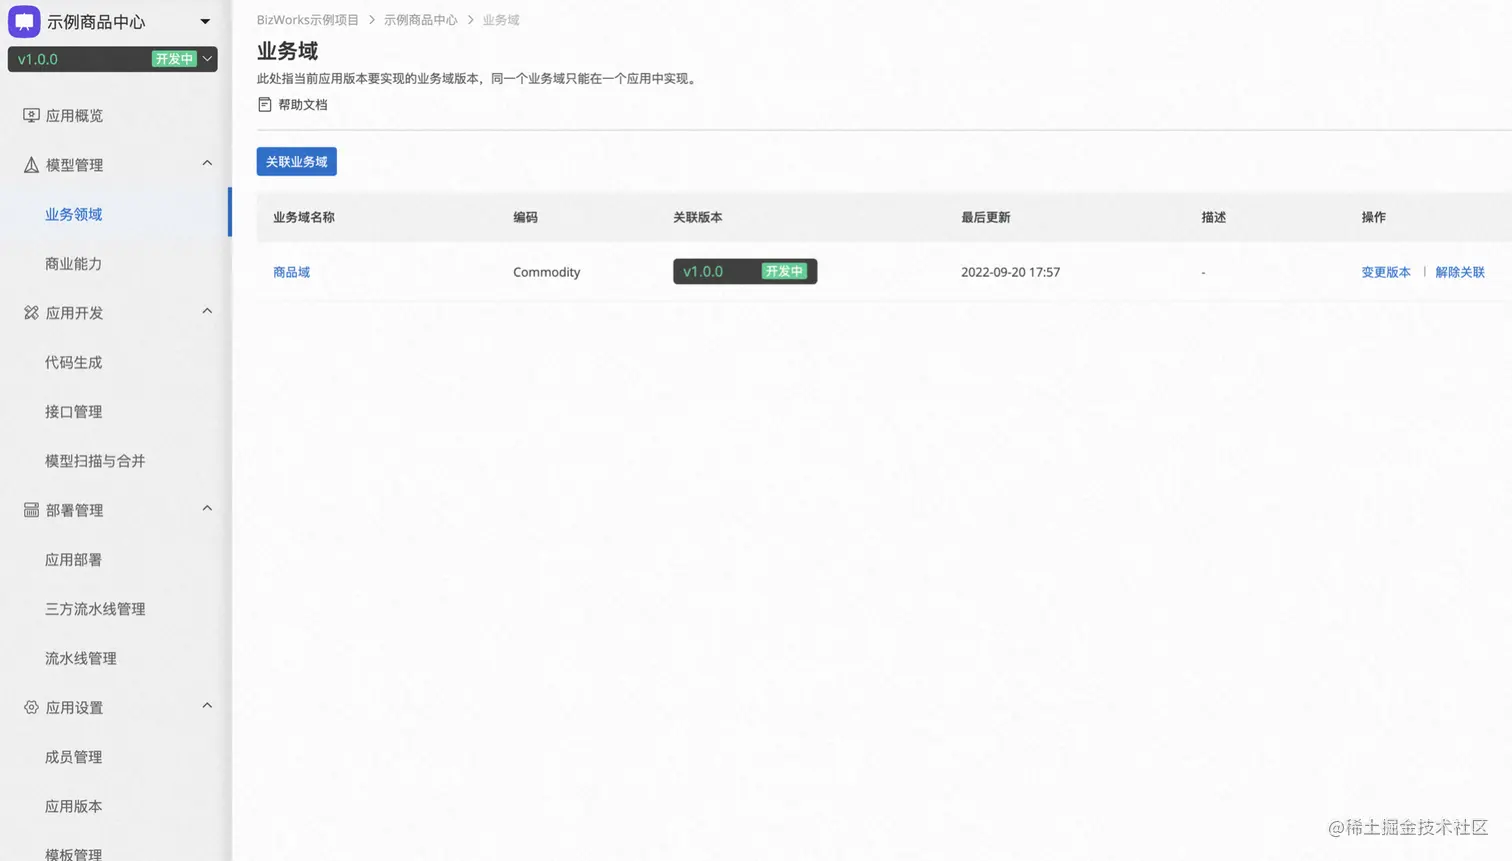Collapse the 模型管理 section chevron
The image size is (1512, 861).
pyautogui.click(x=207, y=163)
